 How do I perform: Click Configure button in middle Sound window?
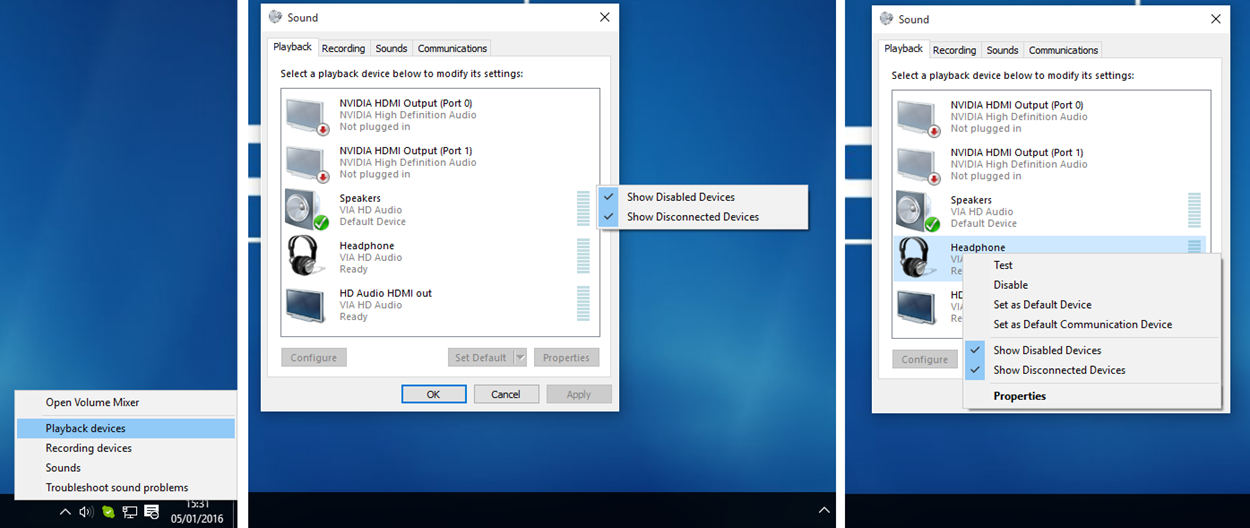314,357
